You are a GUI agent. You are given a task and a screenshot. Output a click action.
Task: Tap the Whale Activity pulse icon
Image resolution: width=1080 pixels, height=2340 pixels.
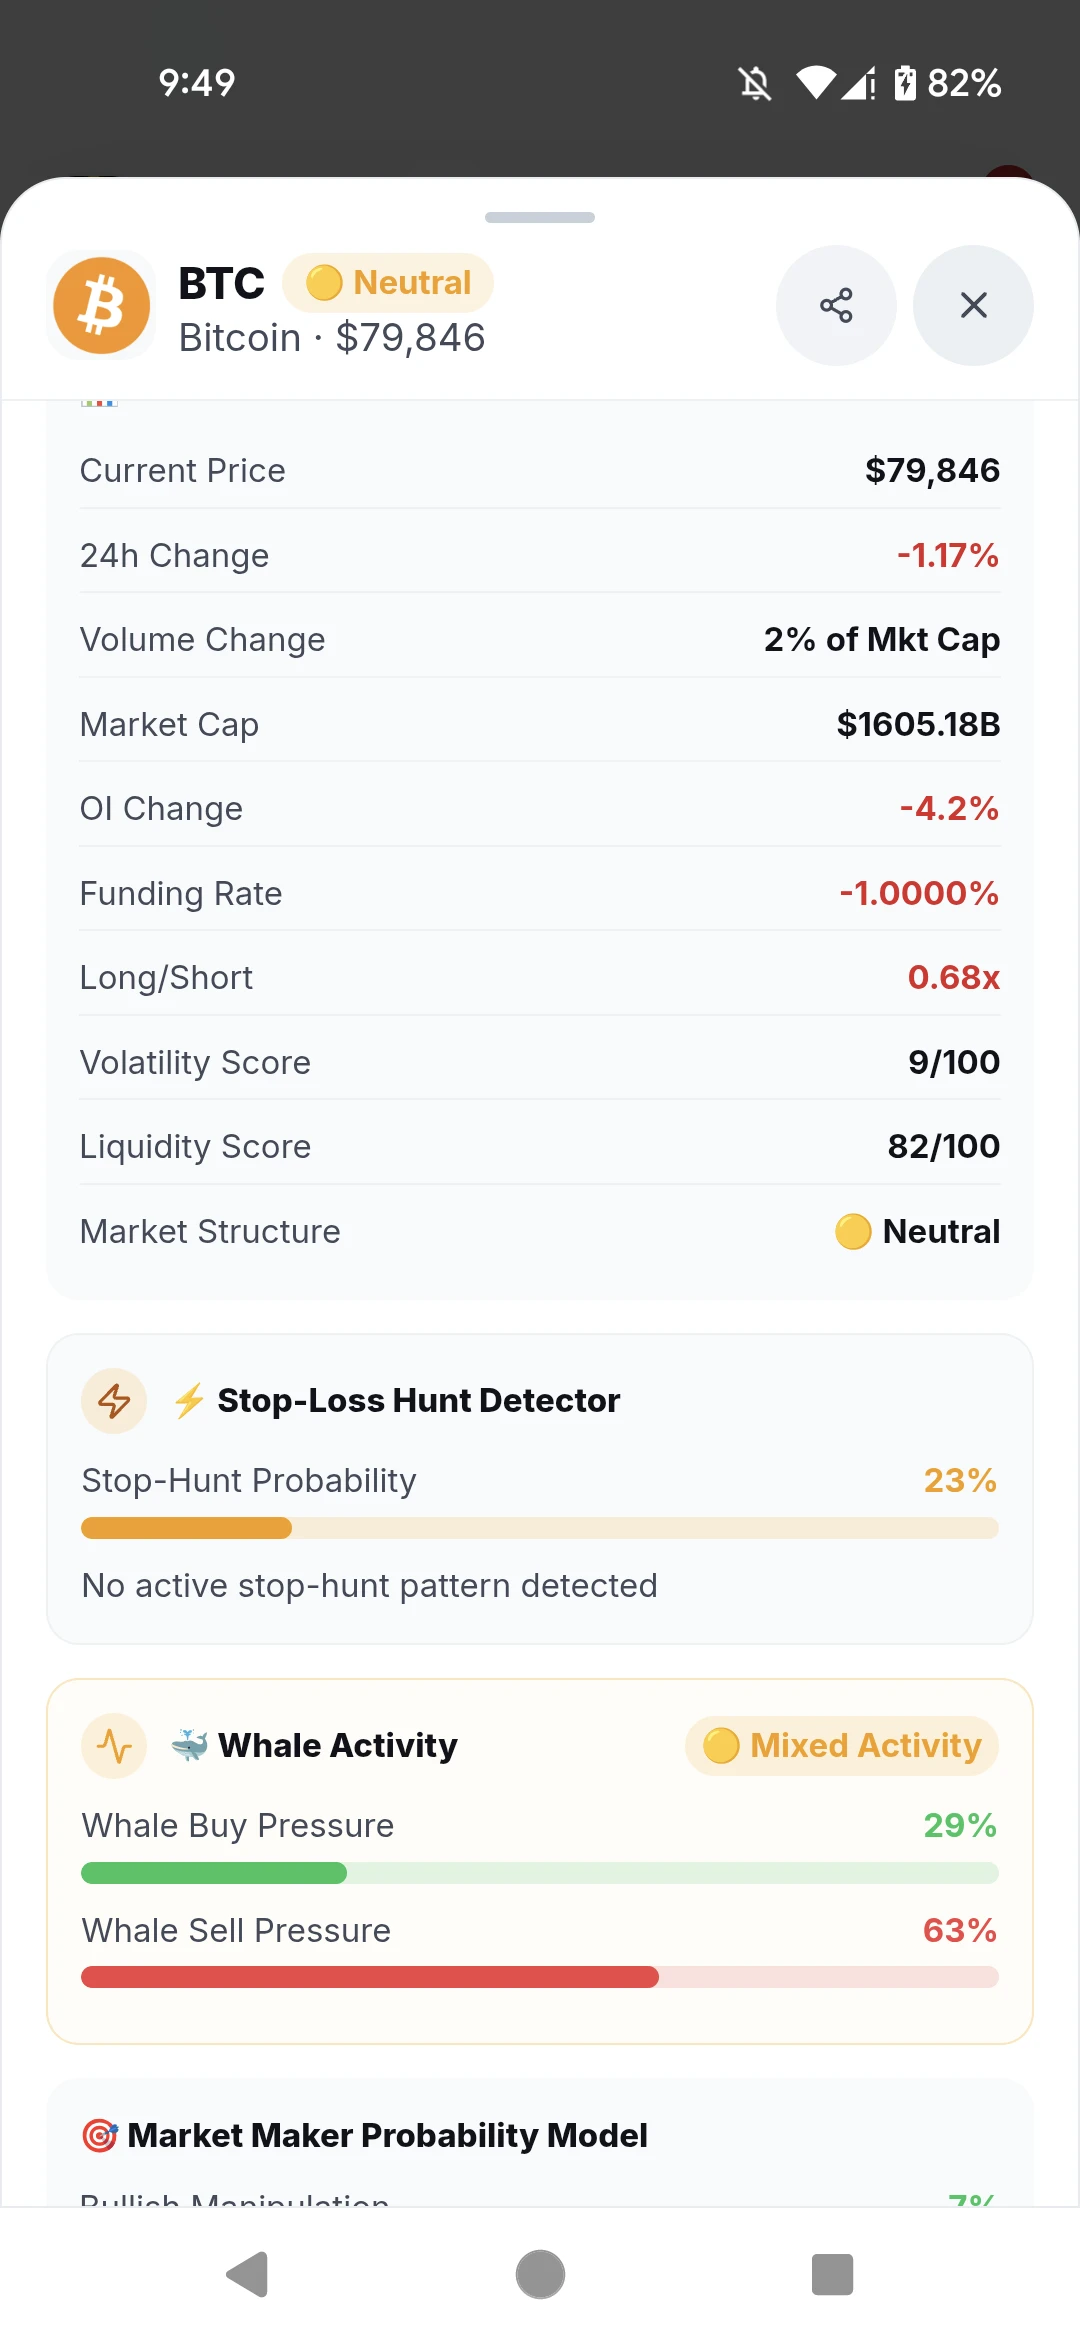(x=114, y=1746)
